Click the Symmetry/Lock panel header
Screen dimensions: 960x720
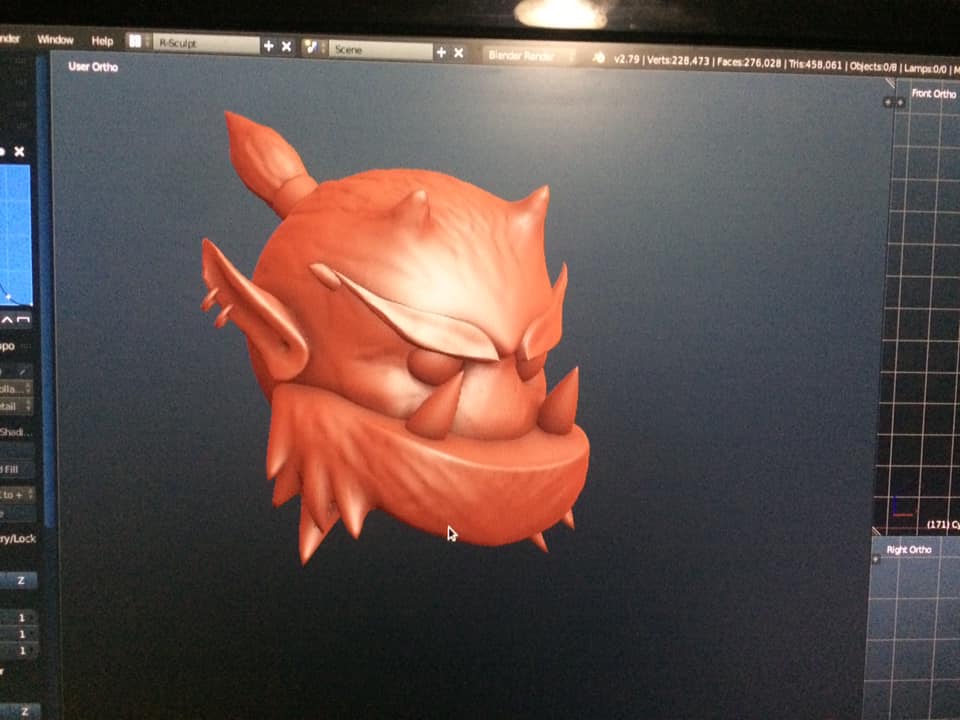tap(18, 539)
